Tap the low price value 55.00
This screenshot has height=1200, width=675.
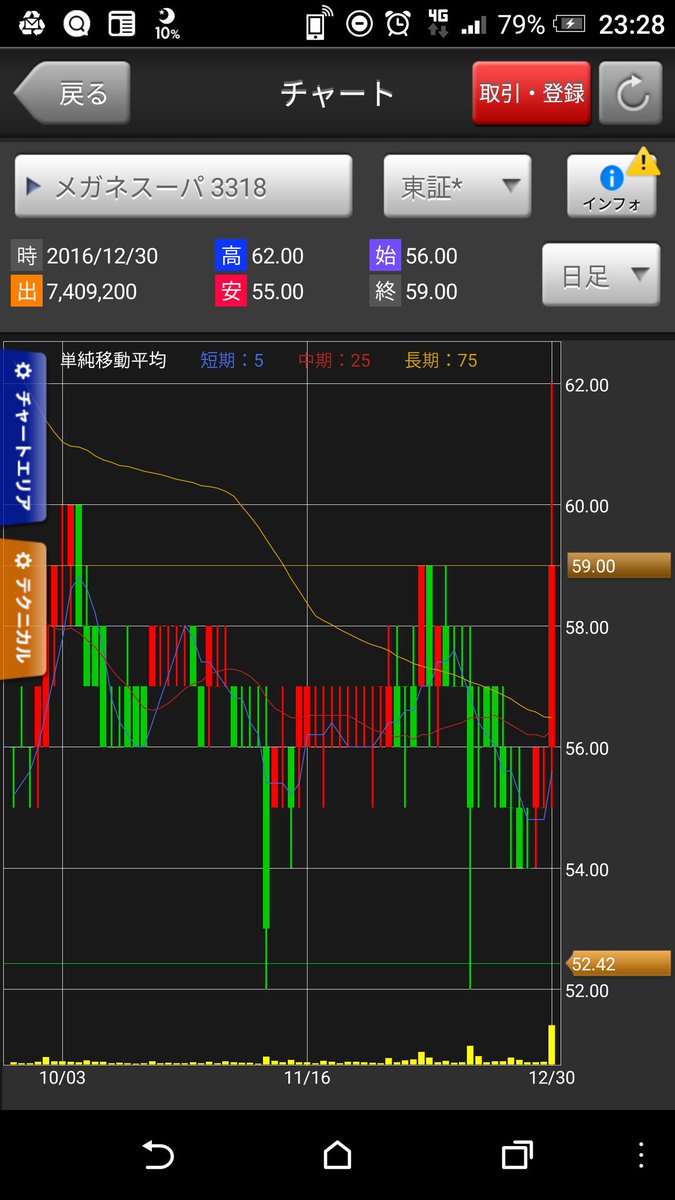pos(277,292)
